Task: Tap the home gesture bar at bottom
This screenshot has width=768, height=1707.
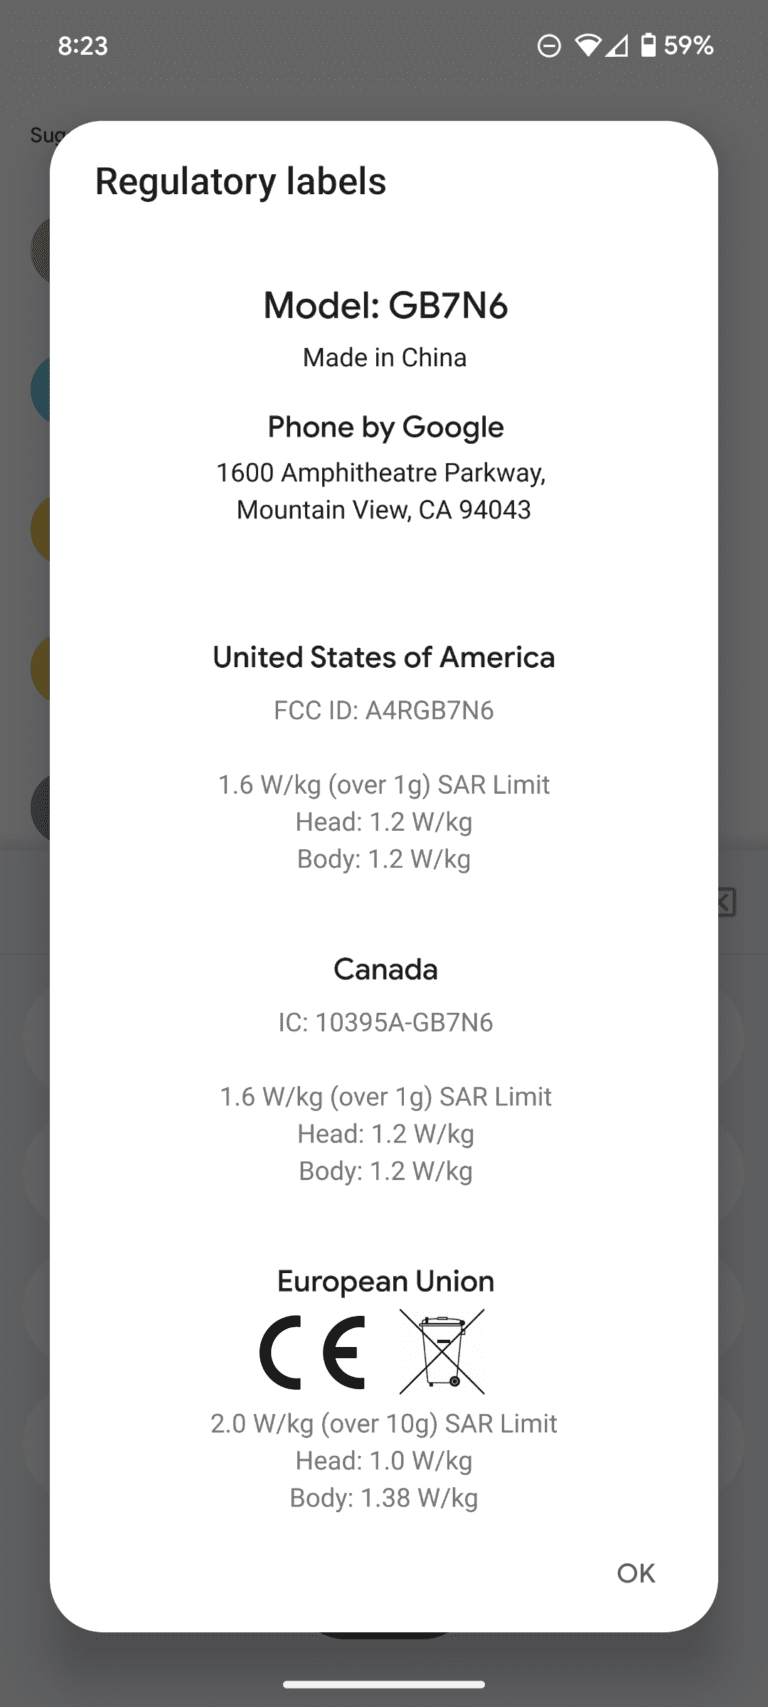Action: (x=384, y=1684)
